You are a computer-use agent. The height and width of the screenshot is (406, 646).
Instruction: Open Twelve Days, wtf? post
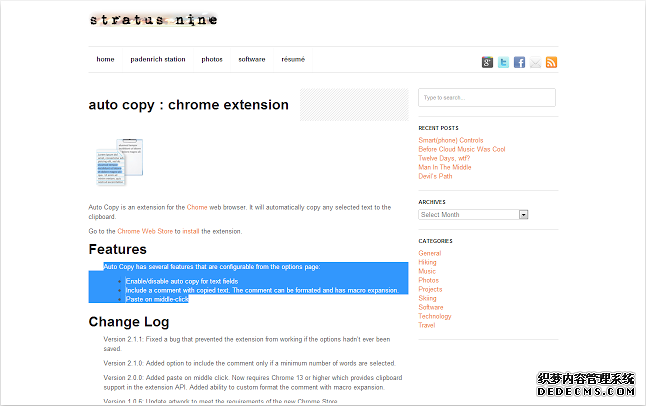coord(444,158)
